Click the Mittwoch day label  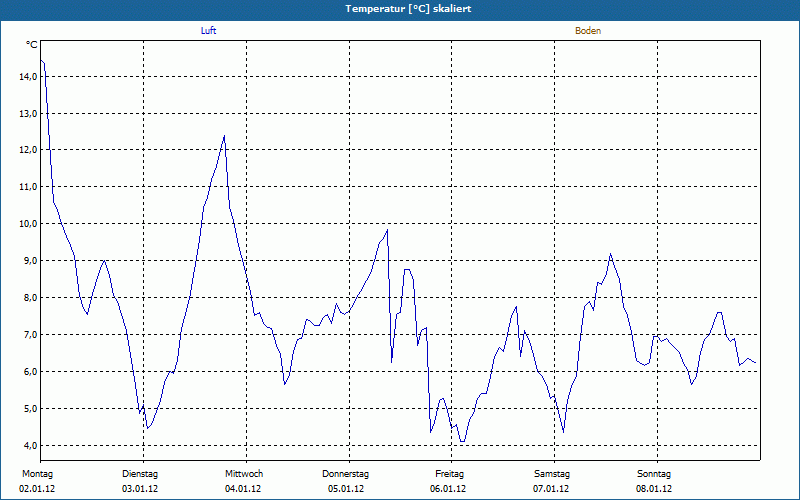[x=244, y=474]
